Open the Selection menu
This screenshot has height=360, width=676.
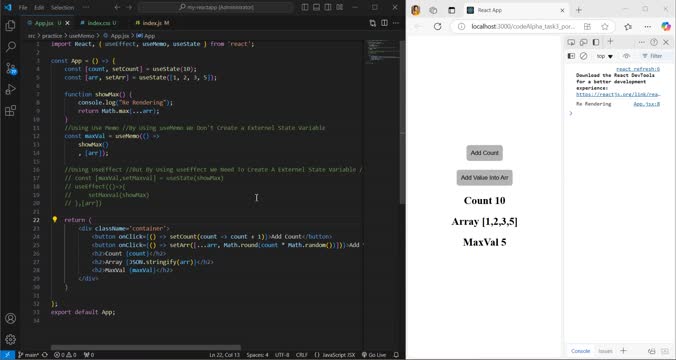pyautogui.click(x=63, y=7)
